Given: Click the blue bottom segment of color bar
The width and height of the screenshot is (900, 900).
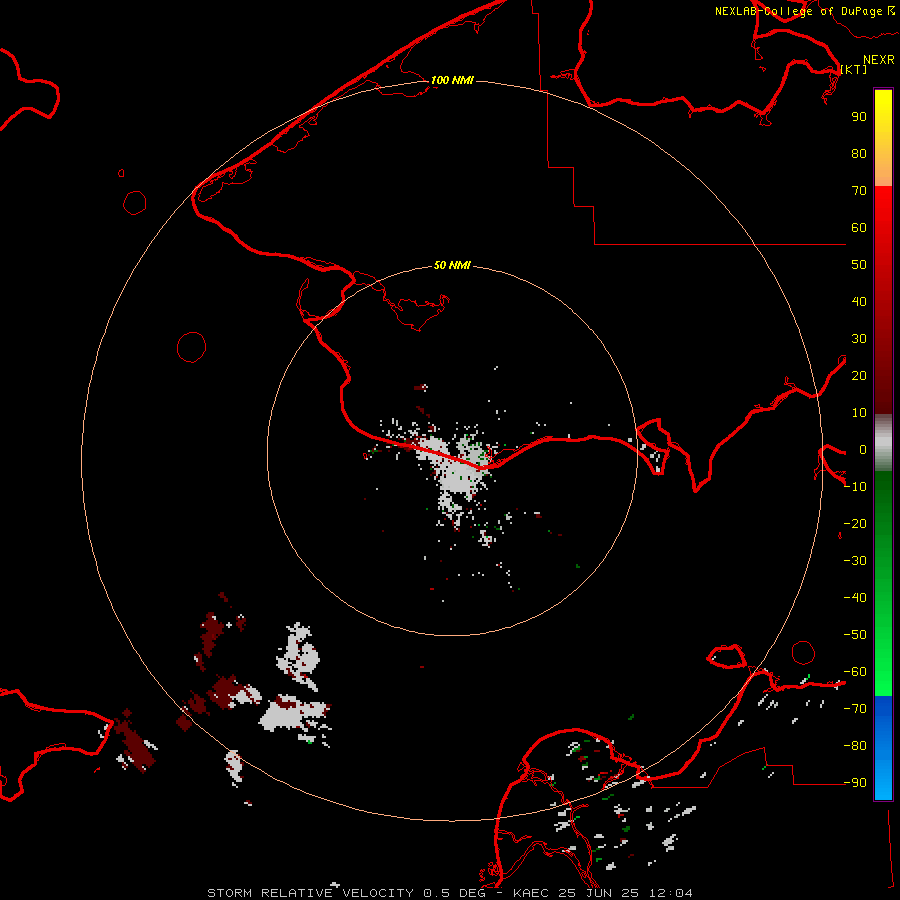Looking at the screenshot, I should pos(883,748).
